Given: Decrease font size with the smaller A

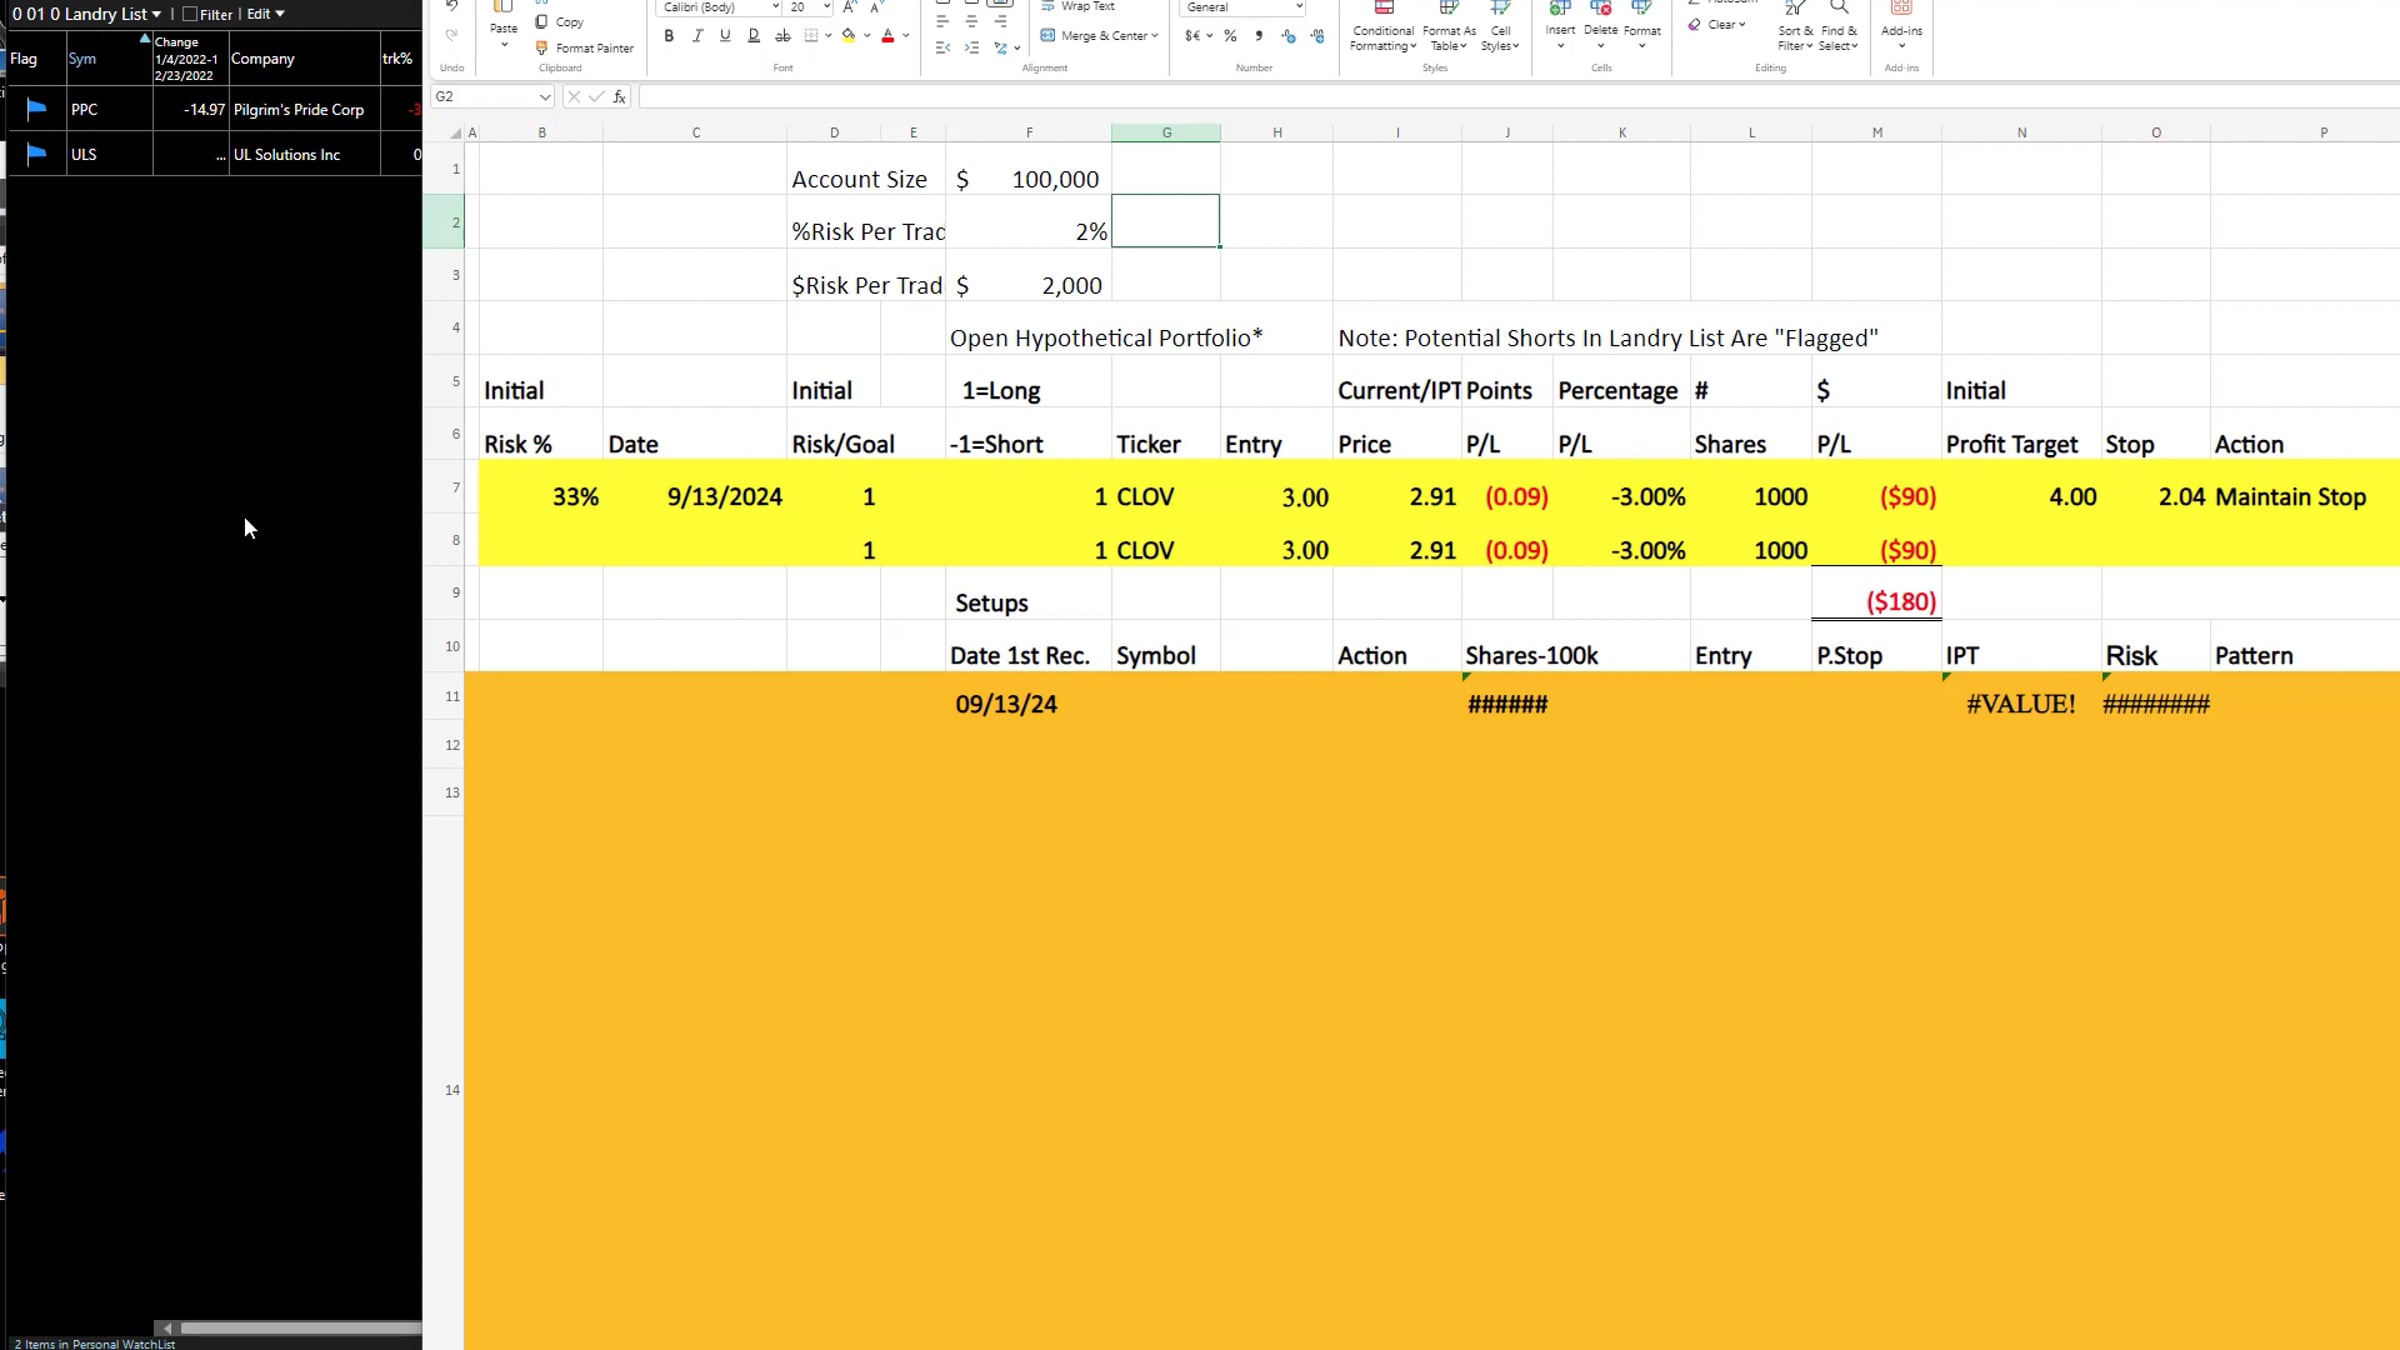Looking at the screenshot, I should tap(876, 8).
